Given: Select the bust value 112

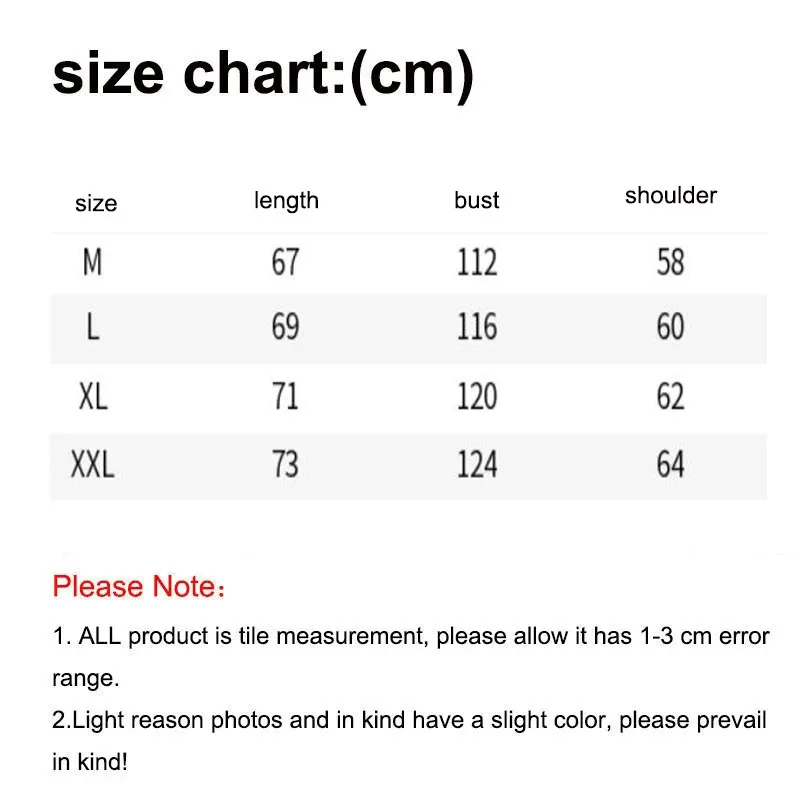Looking at the screenshot, I should point(477,263).
